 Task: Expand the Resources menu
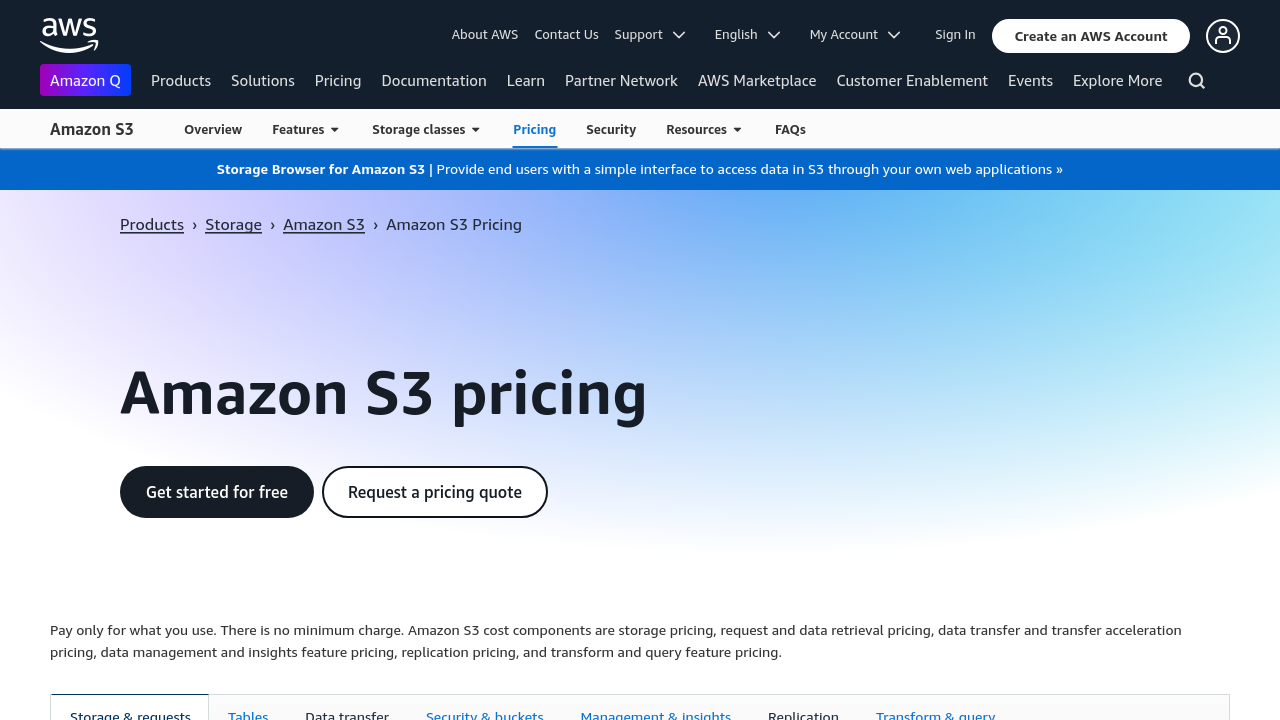pyautogui.click(x=704, y=130)
